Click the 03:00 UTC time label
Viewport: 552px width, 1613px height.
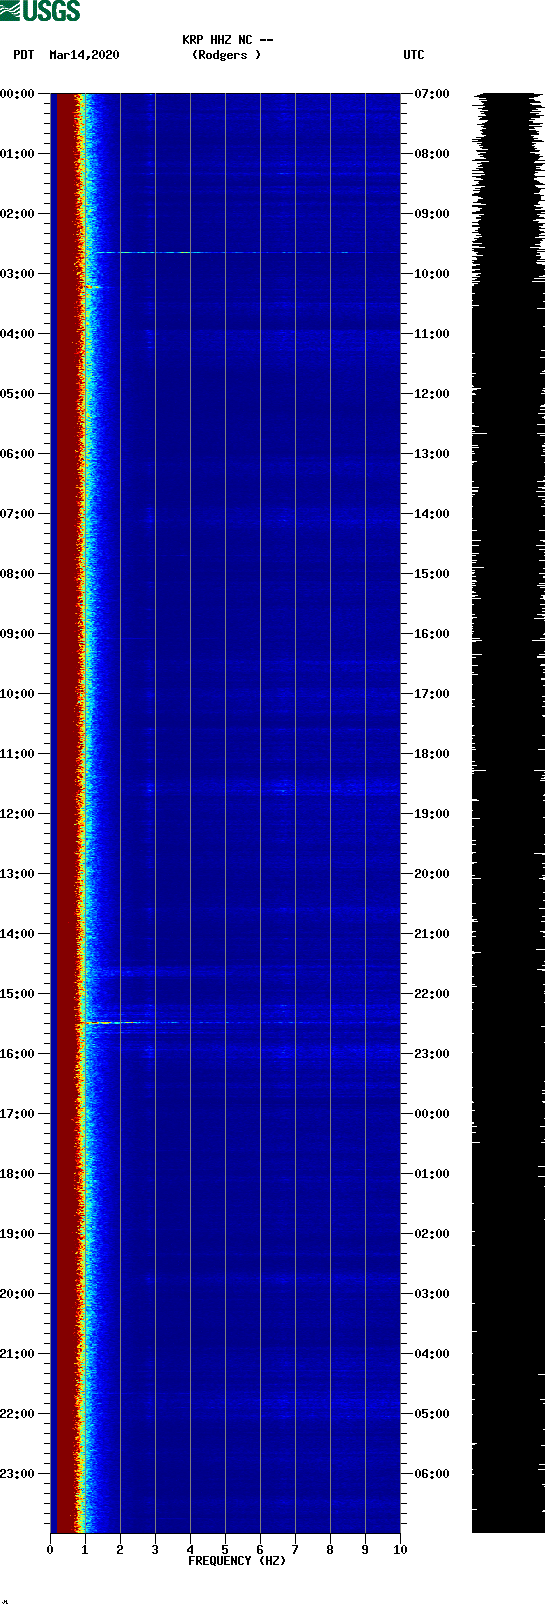[x=432, y=1294]
